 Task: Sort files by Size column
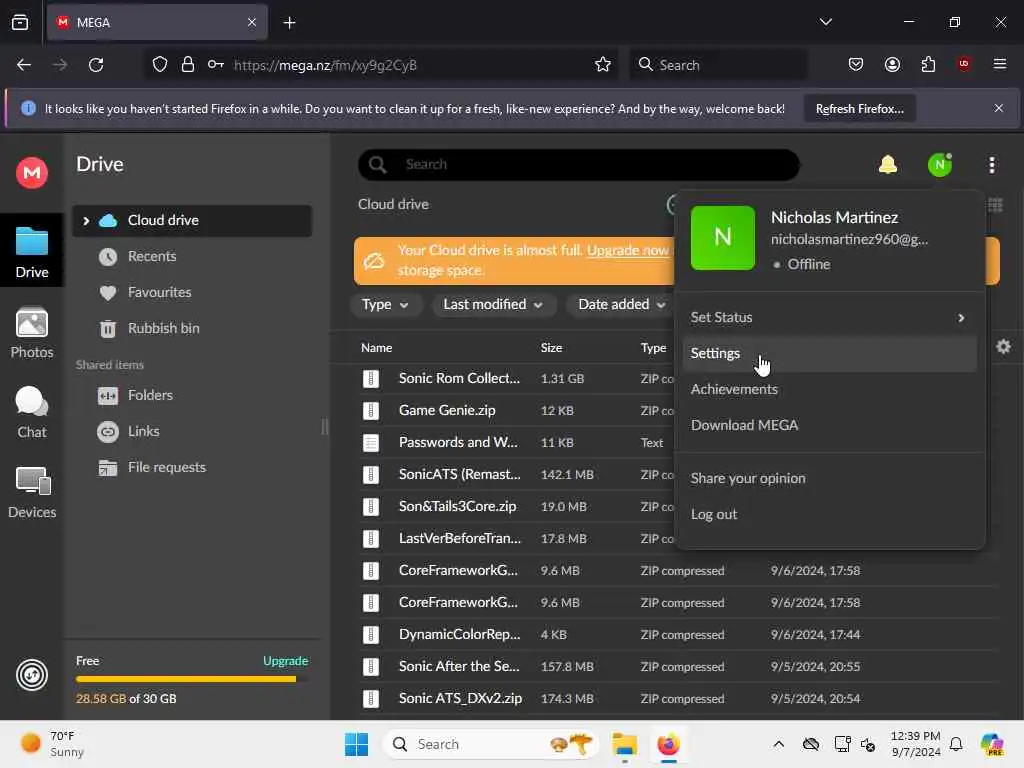coord(551,348)
